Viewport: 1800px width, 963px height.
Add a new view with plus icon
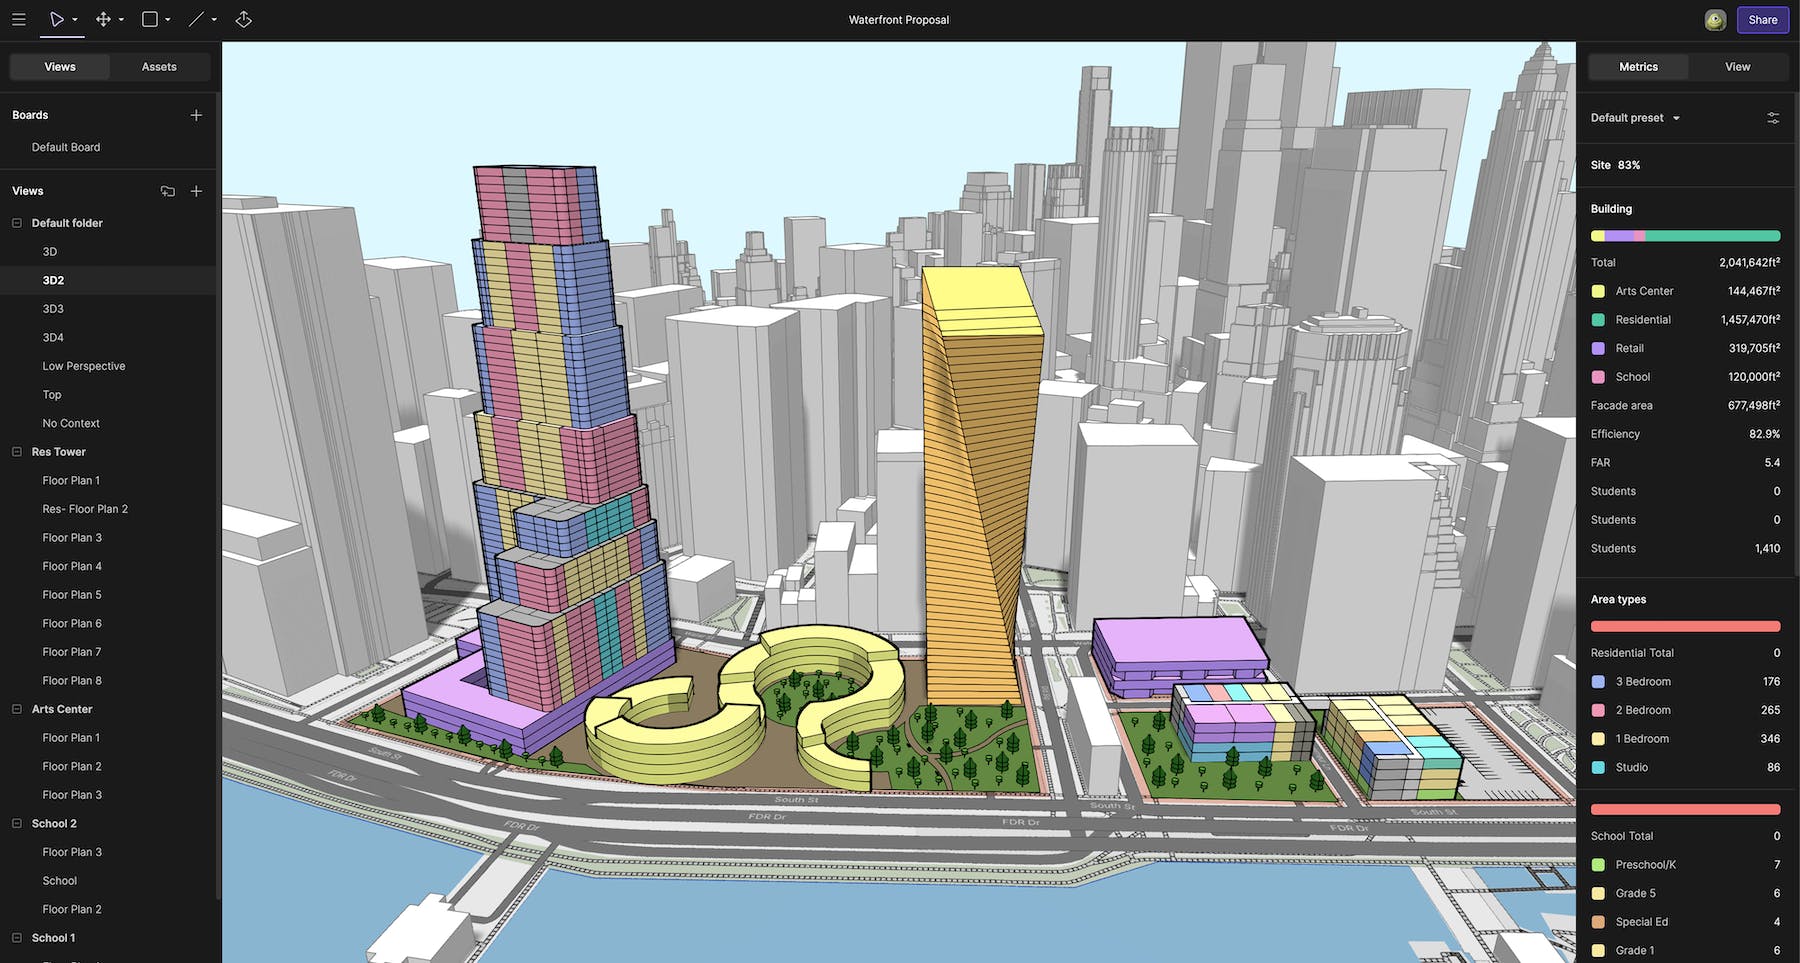click(x=196, y=191)
